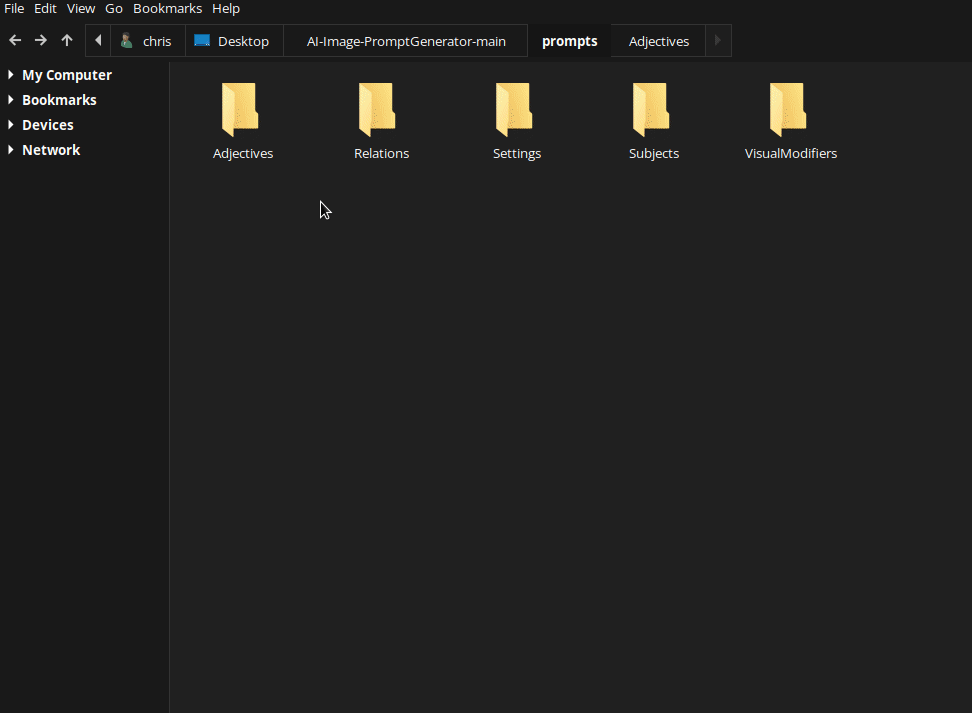
Task: Select the Subjects folder icon
Action: pyautogui.click(x=651, y=109)
